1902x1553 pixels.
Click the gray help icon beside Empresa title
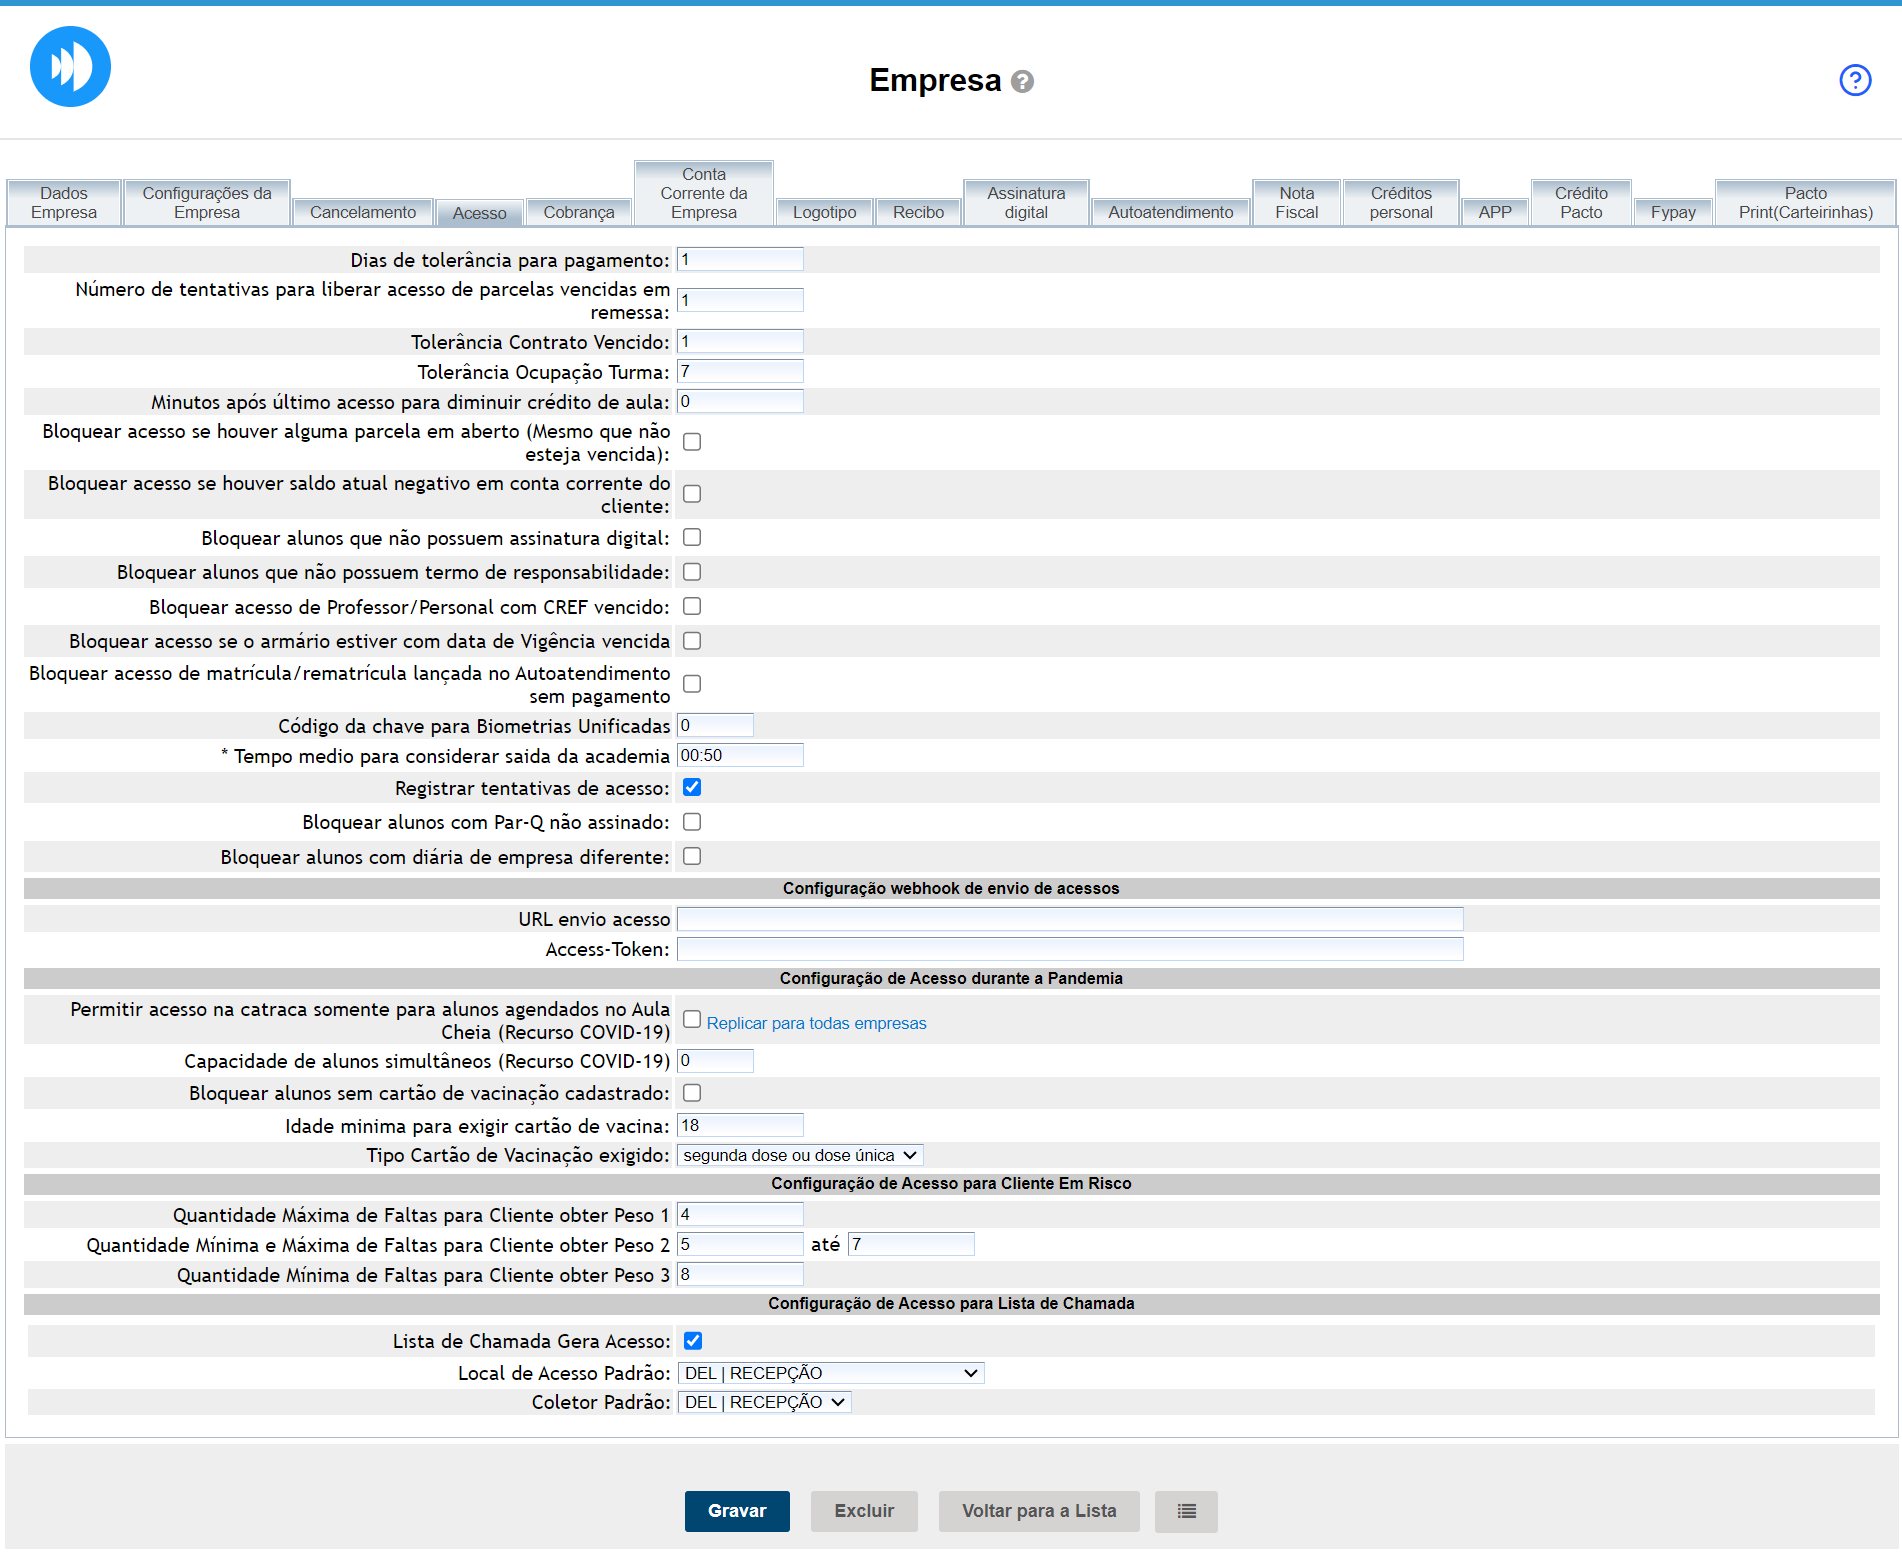[x=1022, y=82]
